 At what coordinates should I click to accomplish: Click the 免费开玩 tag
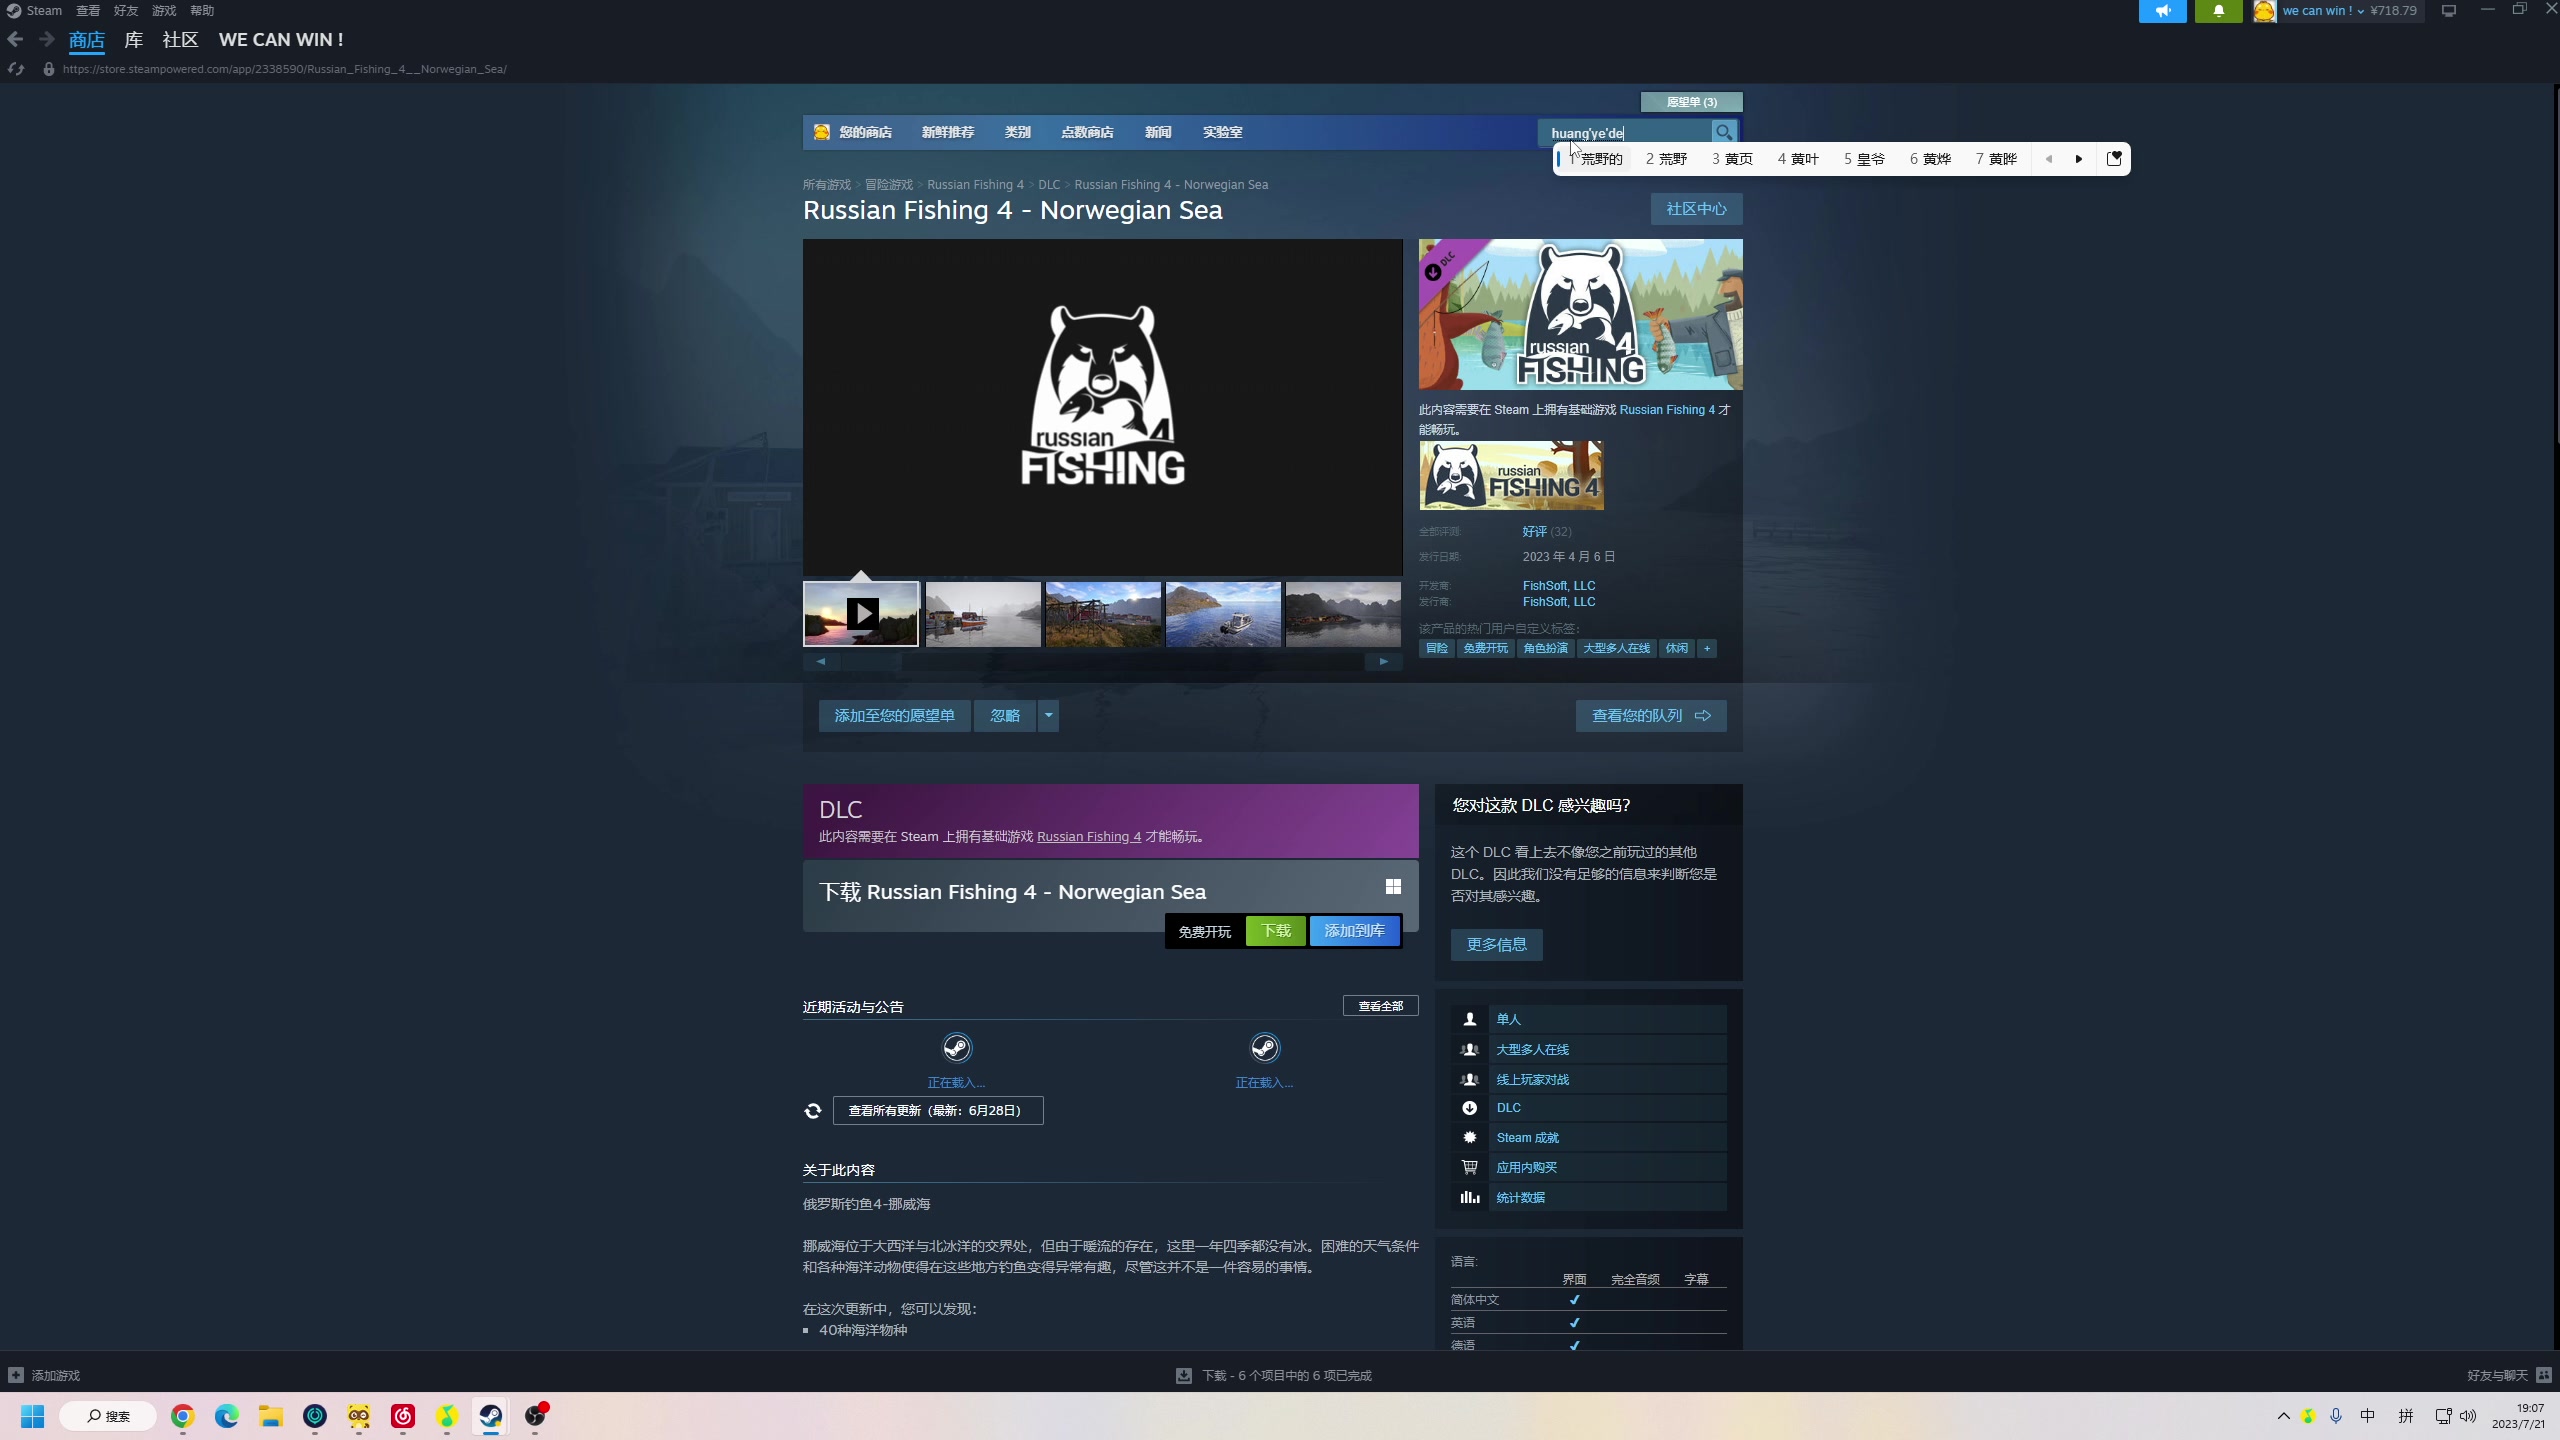1485,648
